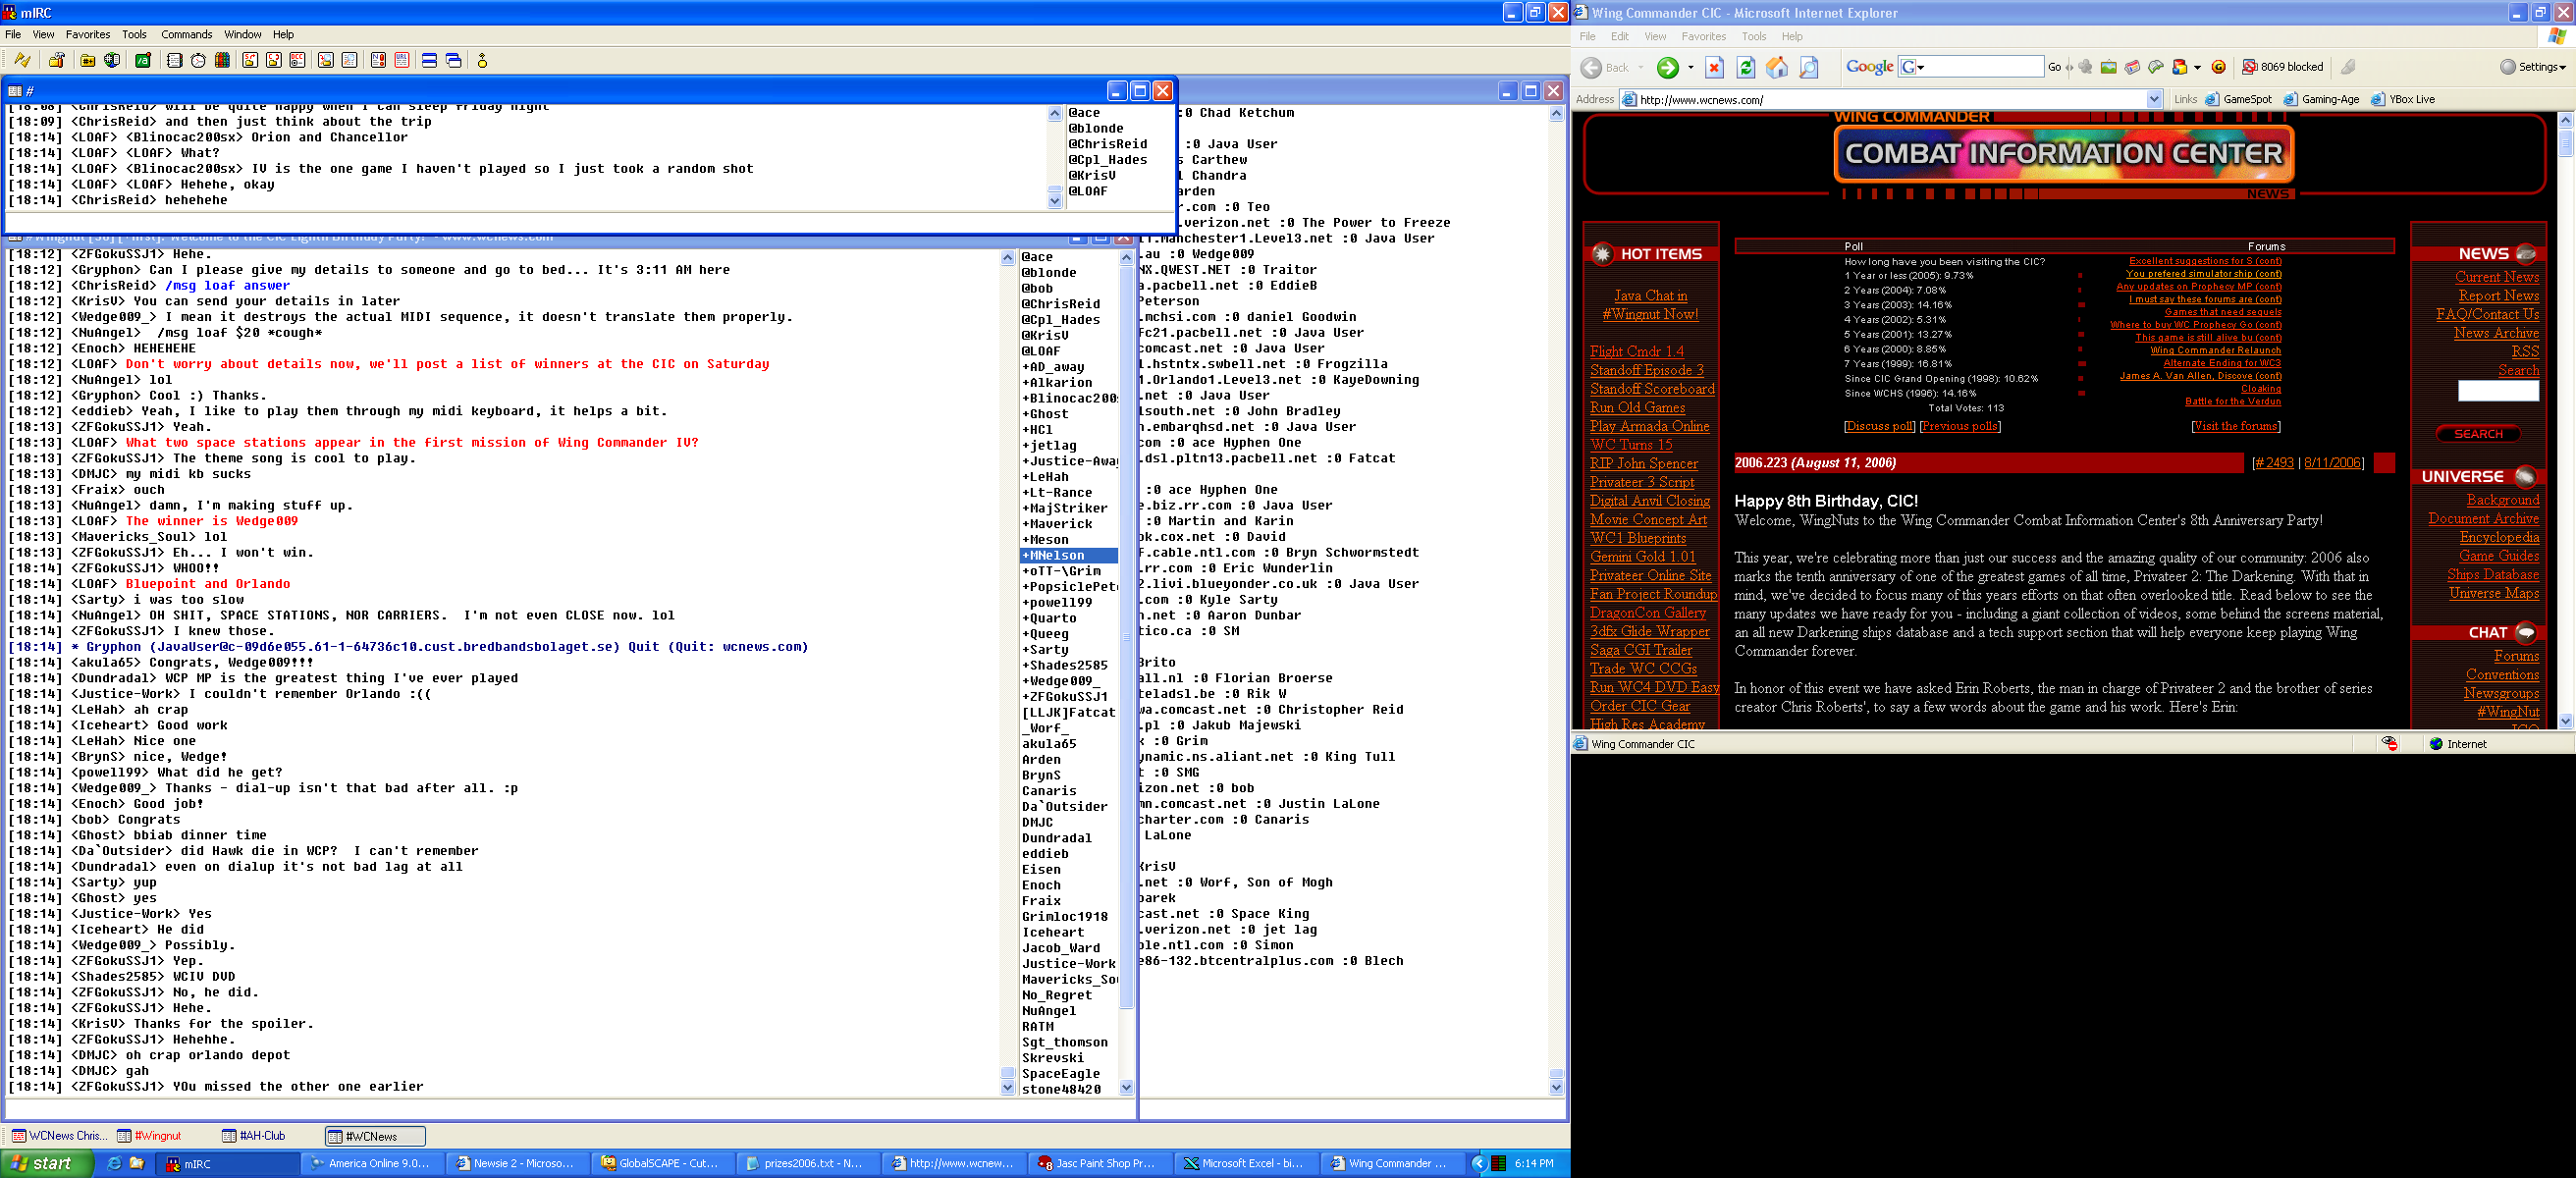Click the #Wingnut chat vertical scrollbar

point(1007,670)
